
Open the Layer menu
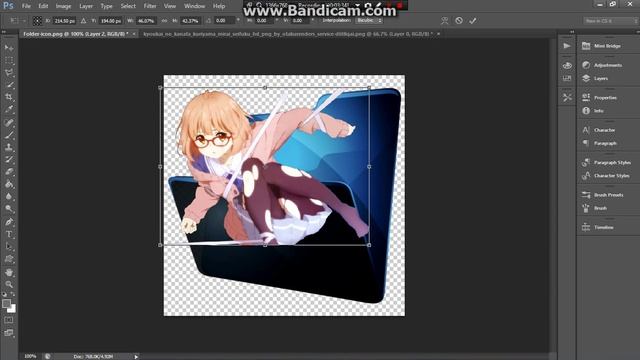(x=86, y=6)
